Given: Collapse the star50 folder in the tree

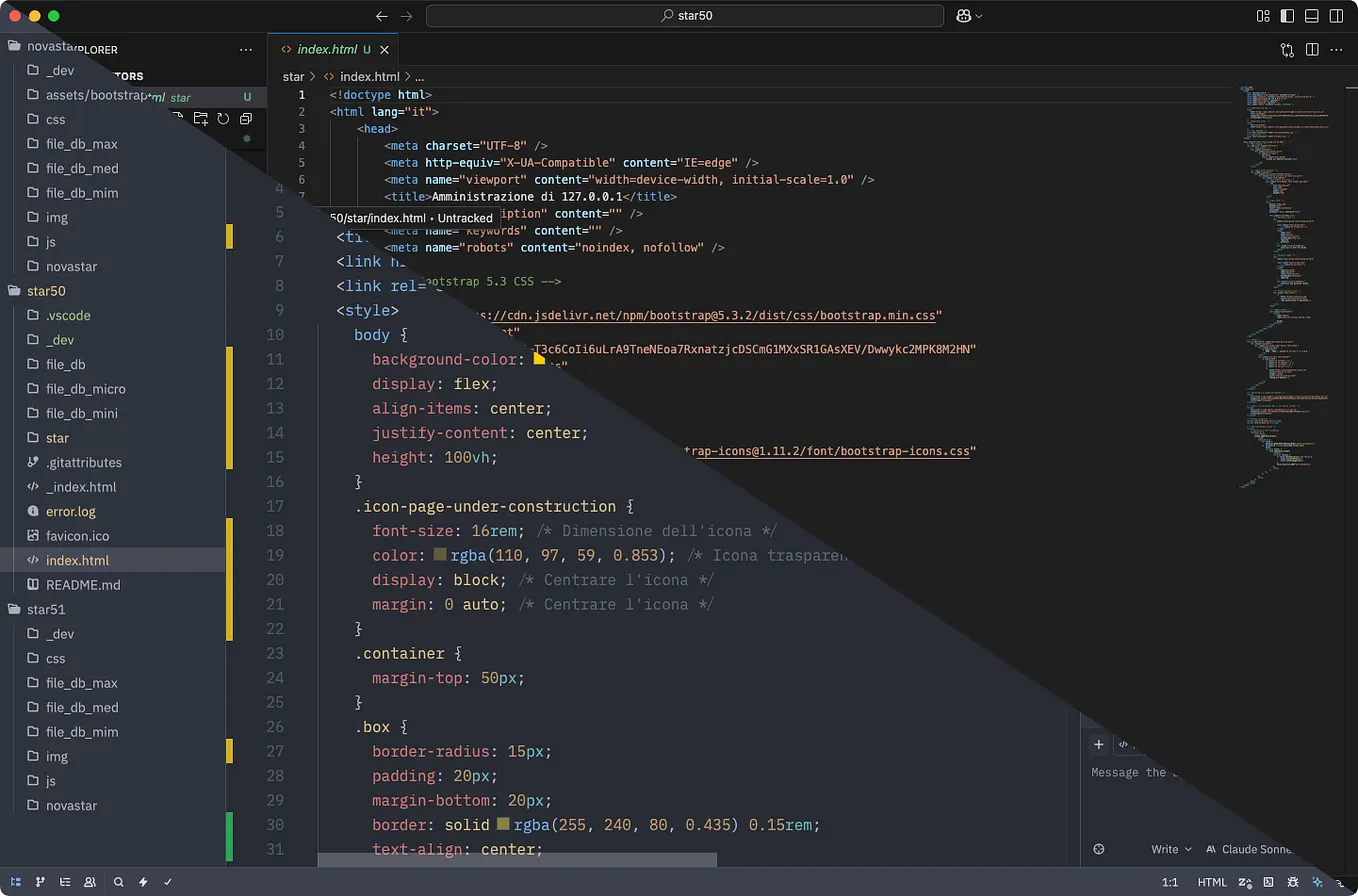Looking at the screenshot, I should [46, 291].
